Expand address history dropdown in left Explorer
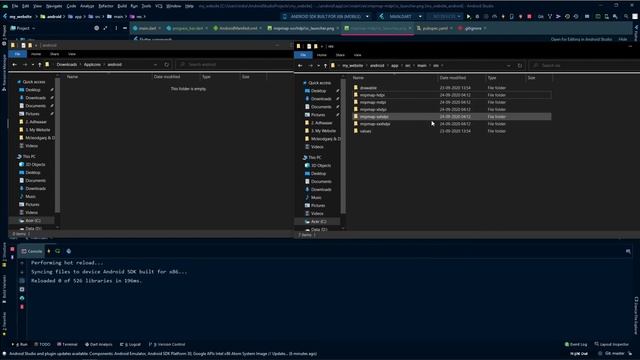 click(155, 64)
